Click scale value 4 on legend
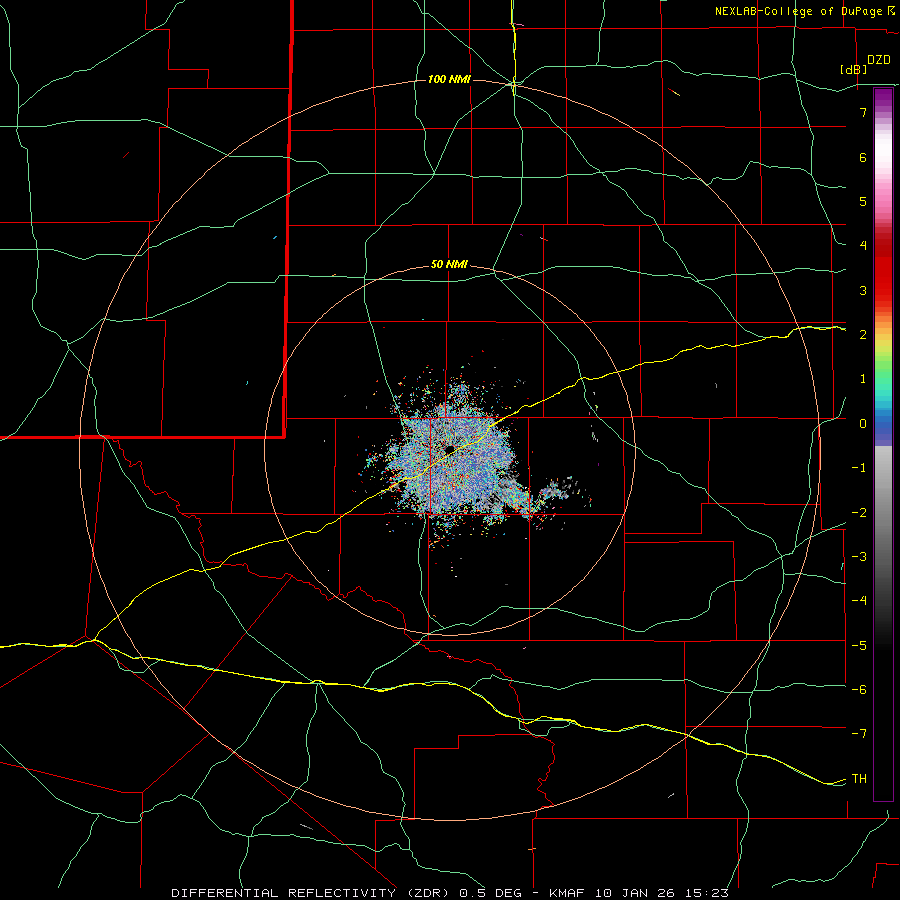900x900 pixels. 863,246
